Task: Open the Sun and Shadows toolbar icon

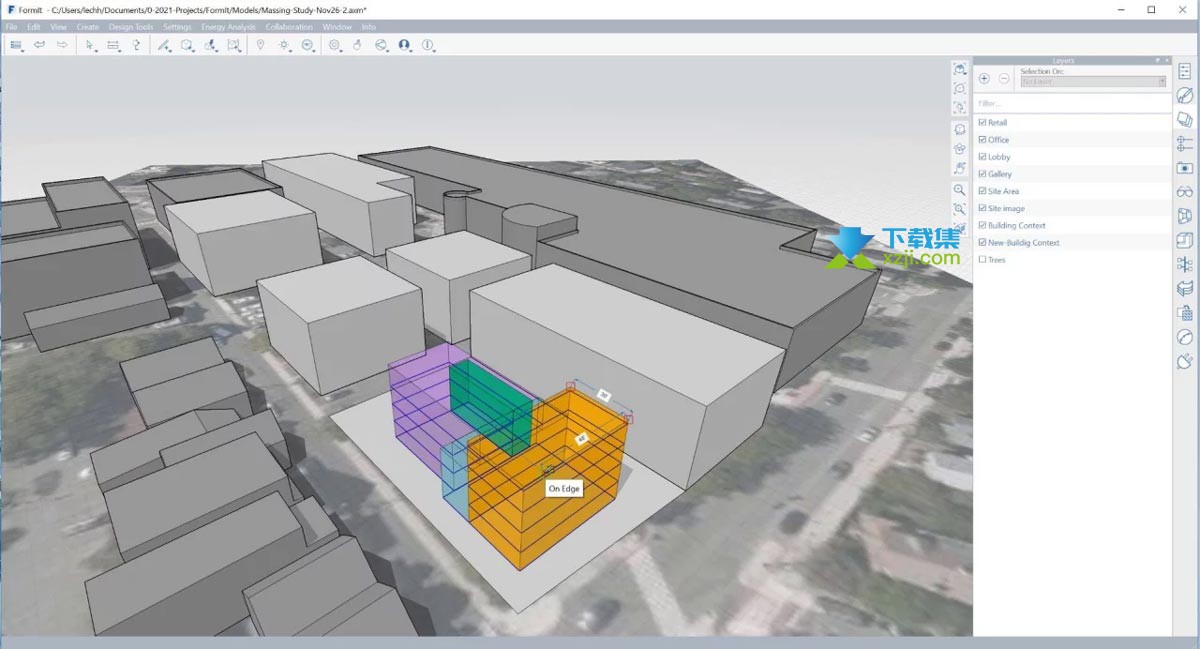Action: click(284, 45)
